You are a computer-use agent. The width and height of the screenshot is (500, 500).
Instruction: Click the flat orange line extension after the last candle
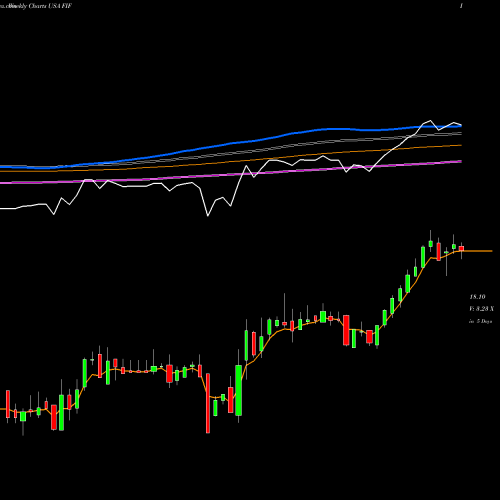click(478, 251)
